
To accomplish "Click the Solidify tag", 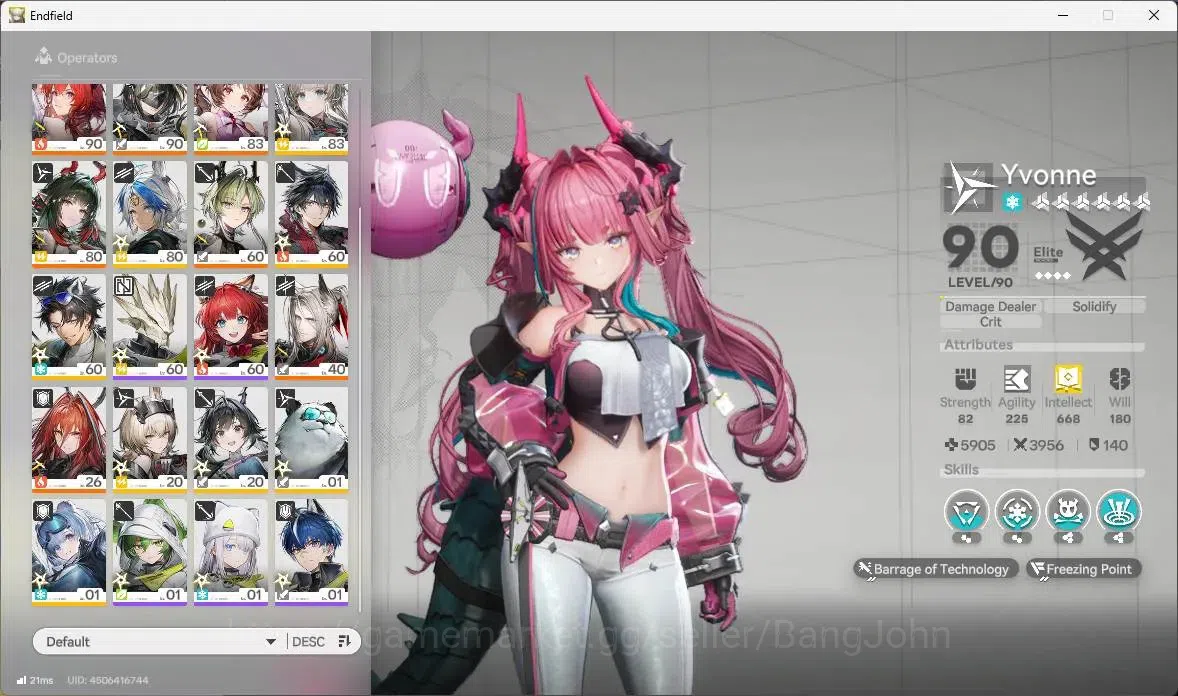I will click(1094, 306).
